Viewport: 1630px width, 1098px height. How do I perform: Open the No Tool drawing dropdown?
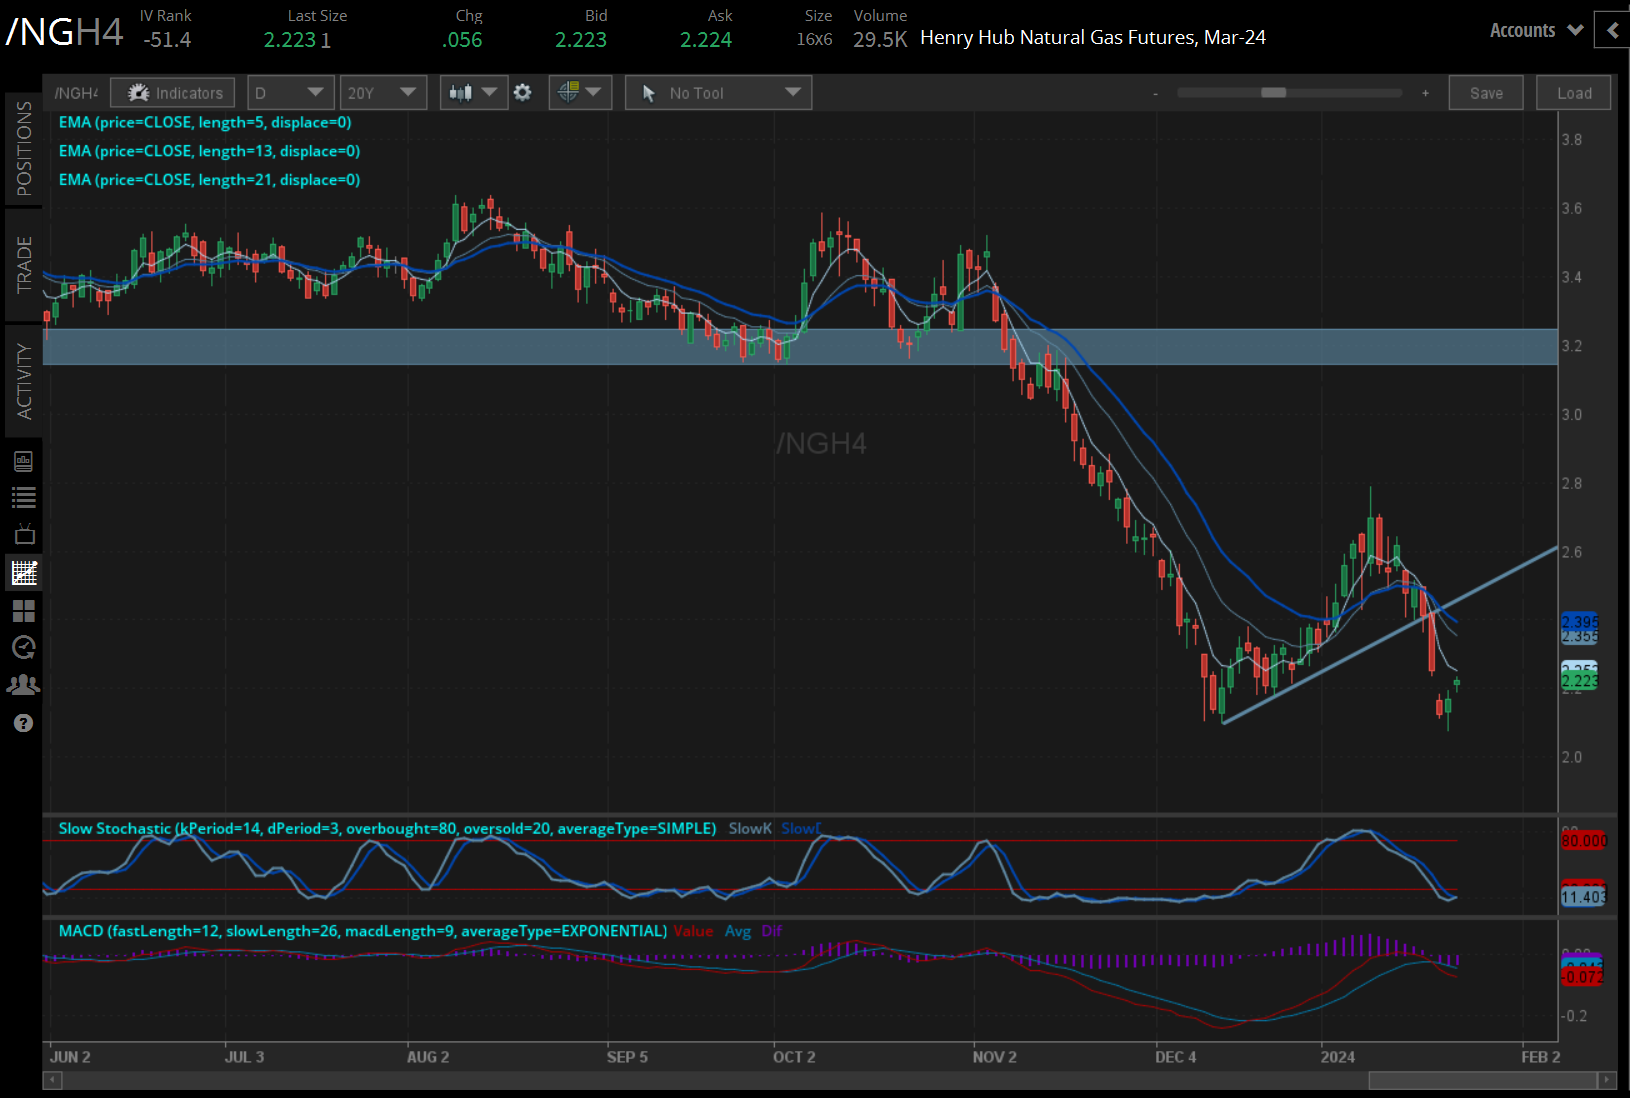coord(718,93)
